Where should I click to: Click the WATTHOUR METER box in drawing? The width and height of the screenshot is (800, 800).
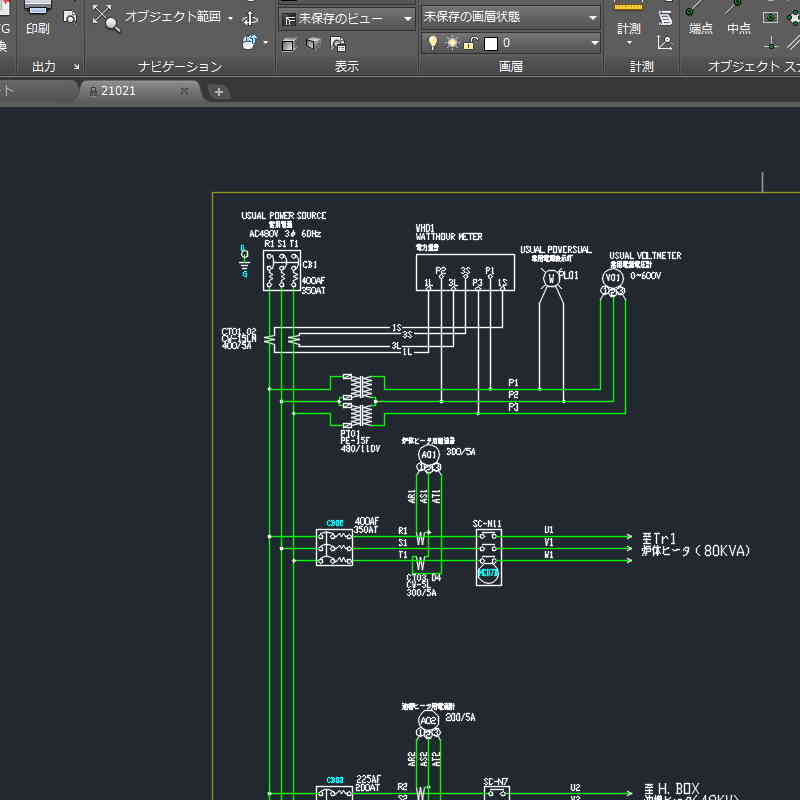(465, 272)
